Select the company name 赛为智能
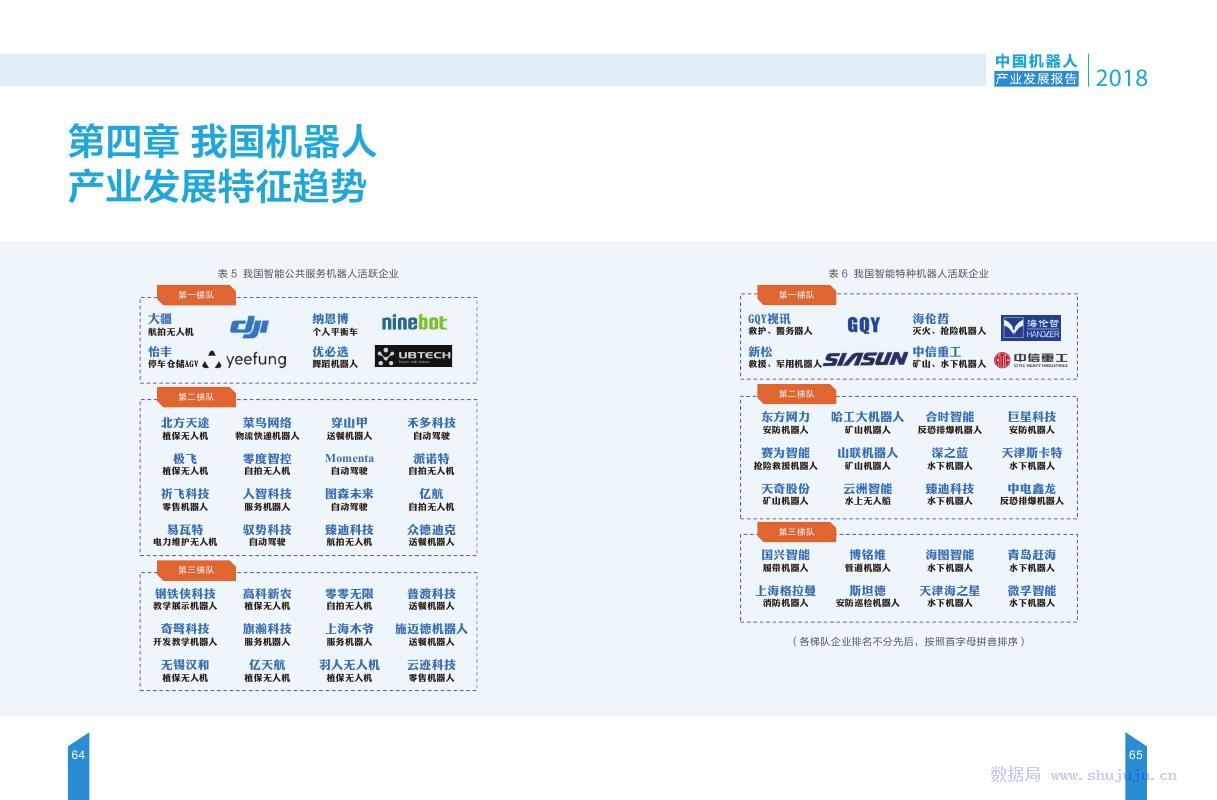 coord(785,453)
